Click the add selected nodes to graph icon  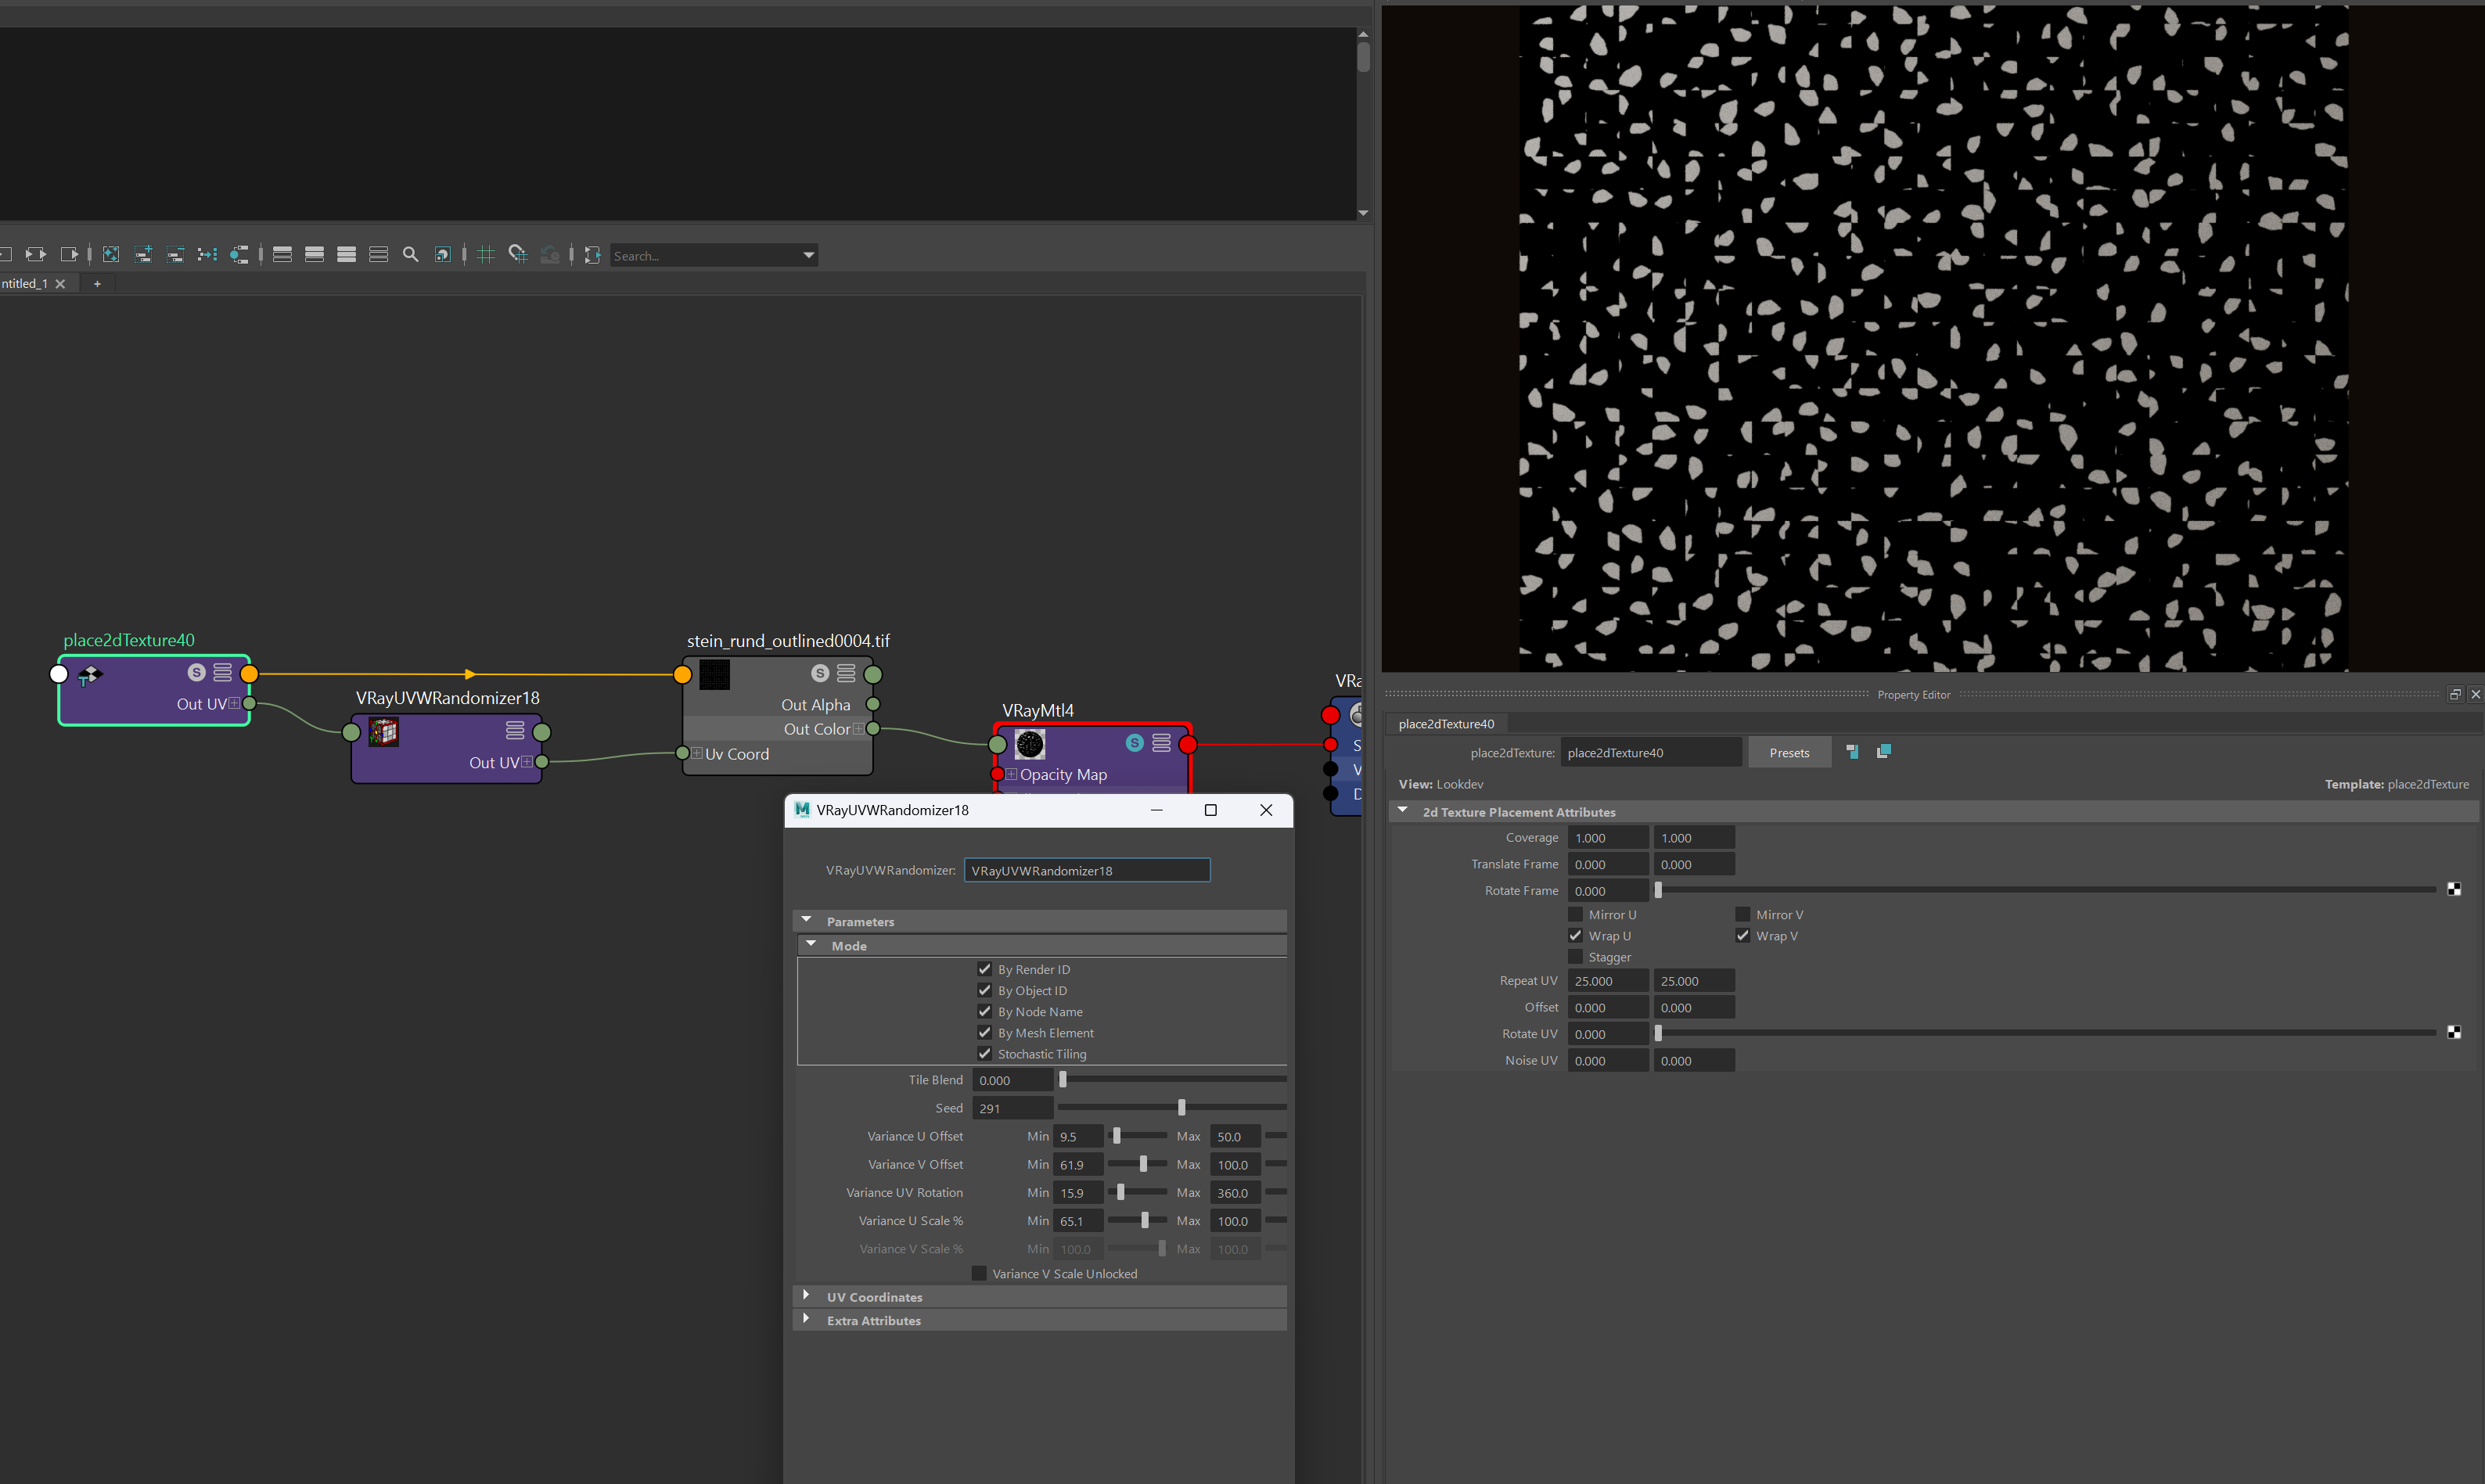[x=143, y=255]
